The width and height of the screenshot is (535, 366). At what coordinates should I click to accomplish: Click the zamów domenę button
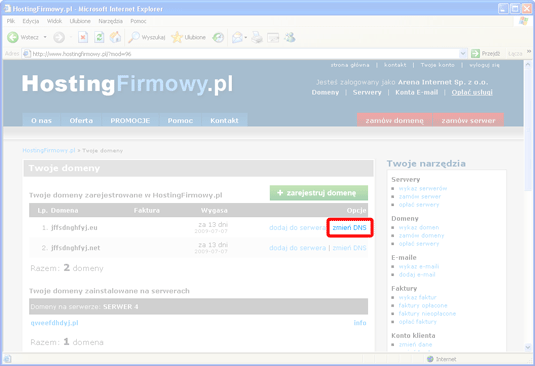coord(394,120)
